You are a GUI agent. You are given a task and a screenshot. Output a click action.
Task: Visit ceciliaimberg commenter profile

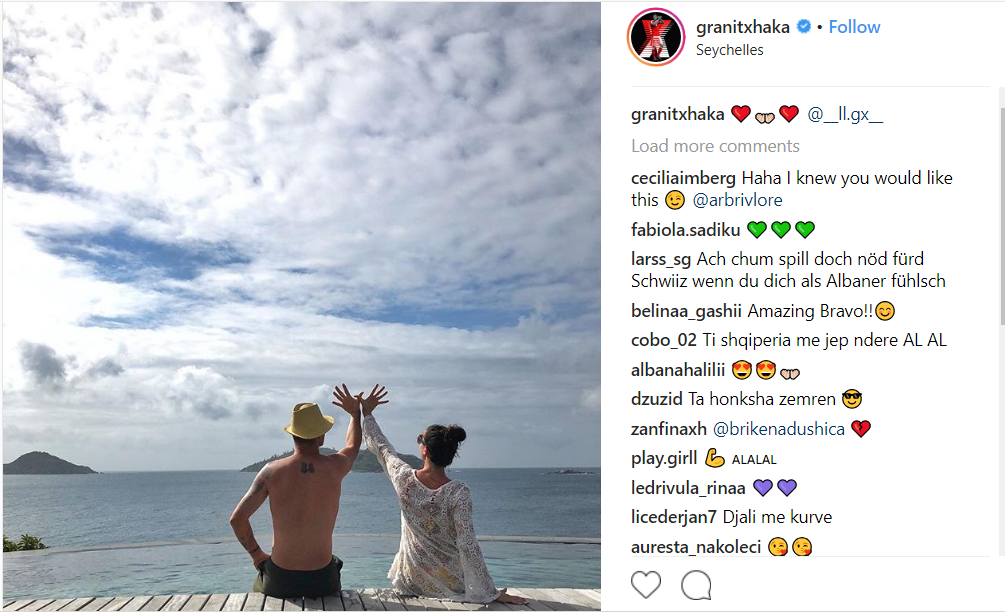coord(683,178)
